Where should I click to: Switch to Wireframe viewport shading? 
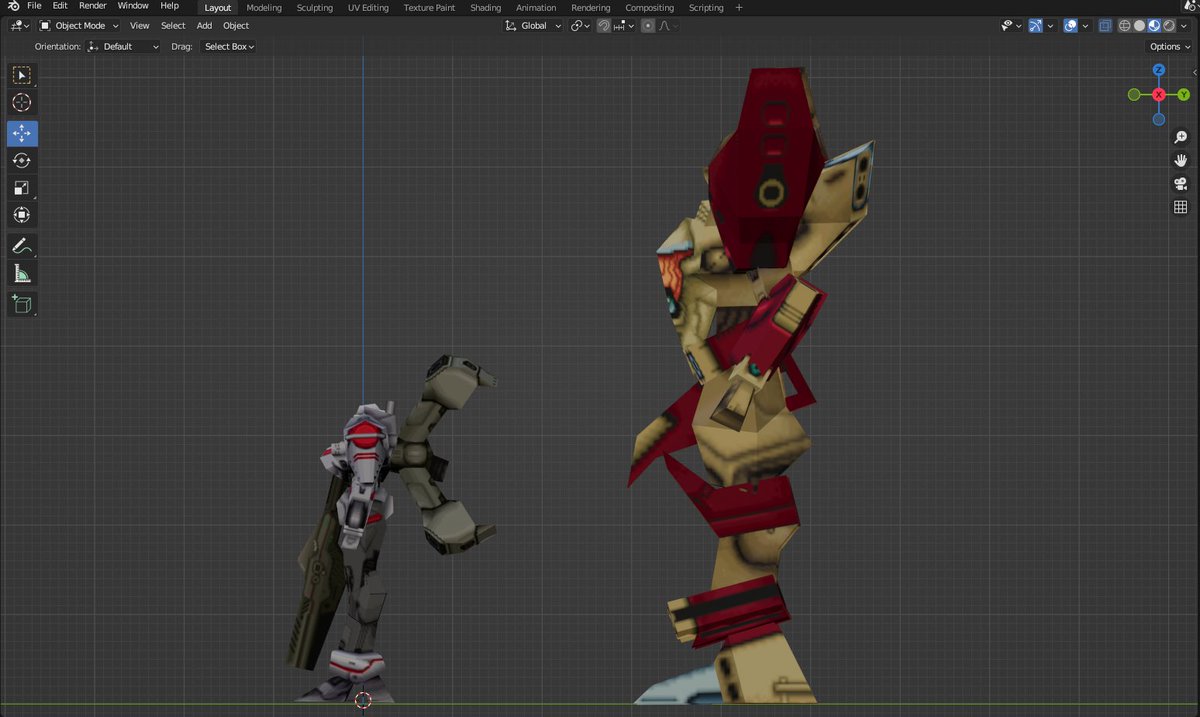click(x=1124, y=26)
